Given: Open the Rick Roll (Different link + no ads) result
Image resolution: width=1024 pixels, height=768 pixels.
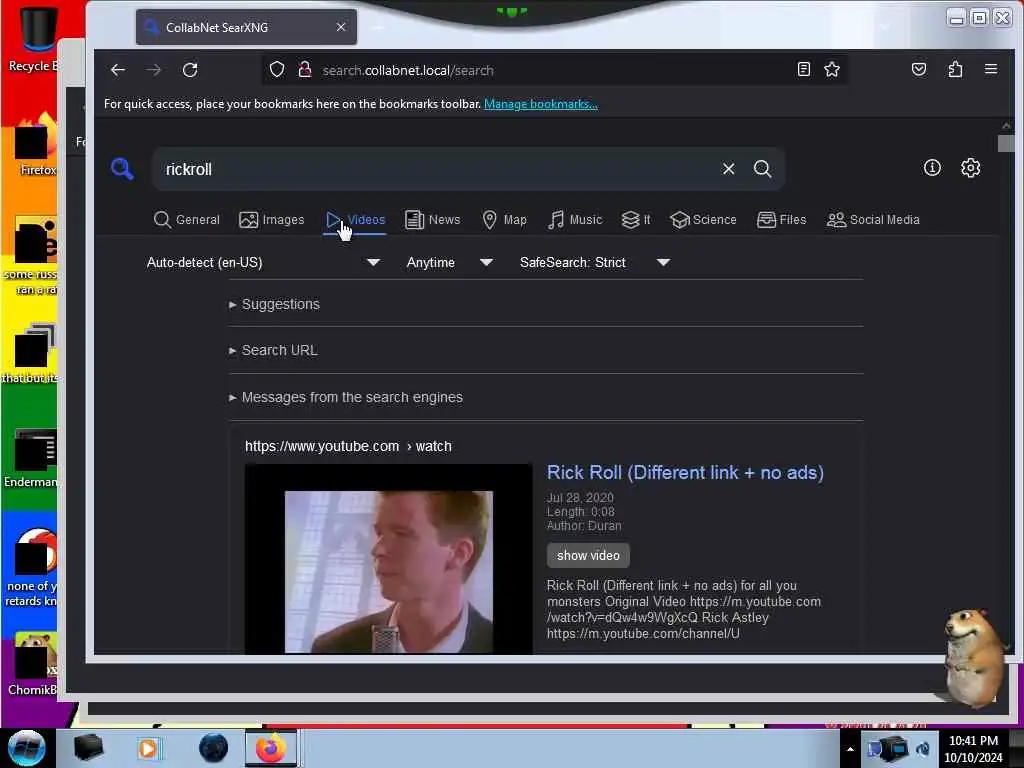Looking at the screenshot, I should click(685, 473).
